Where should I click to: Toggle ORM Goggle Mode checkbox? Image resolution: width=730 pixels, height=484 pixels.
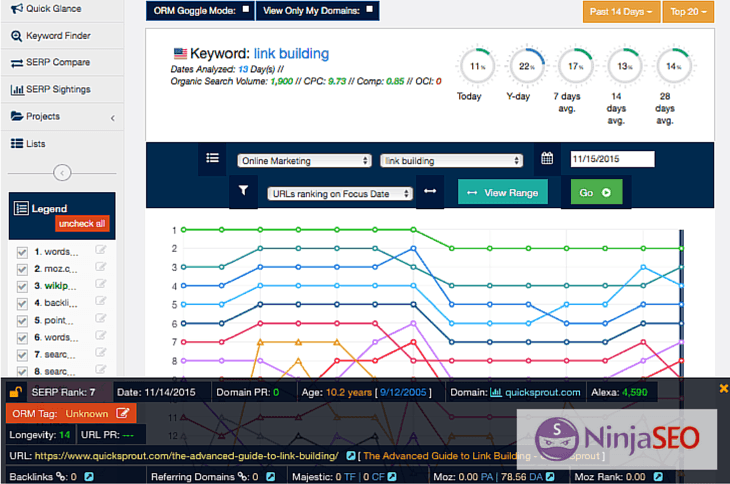(x=246, y=9)
